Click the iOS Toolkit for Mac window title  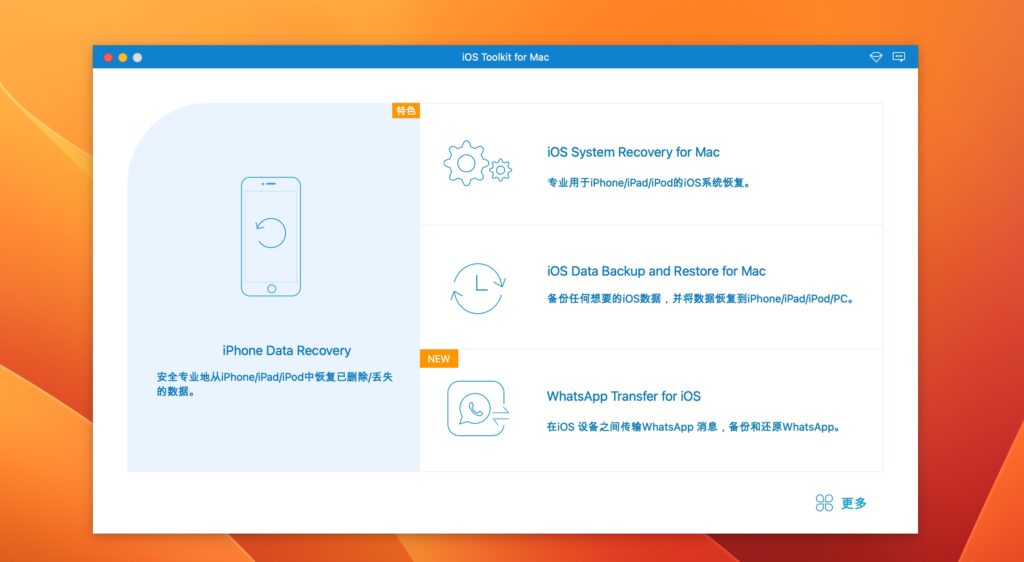(505, 57)
